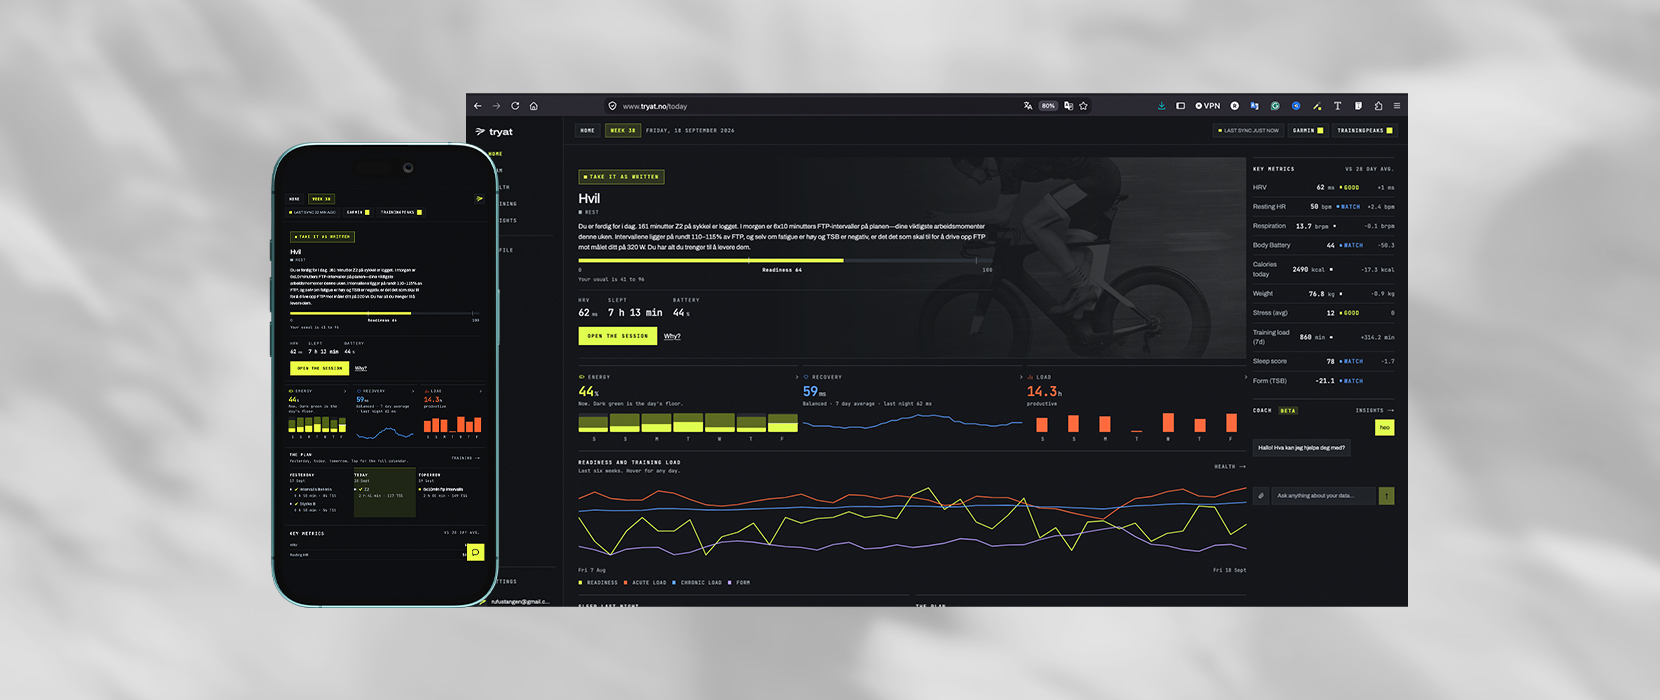The height and width of the screenshot is (700, 1660).
Task: Expand the Load card chevron
Action: coord(1245,377)
